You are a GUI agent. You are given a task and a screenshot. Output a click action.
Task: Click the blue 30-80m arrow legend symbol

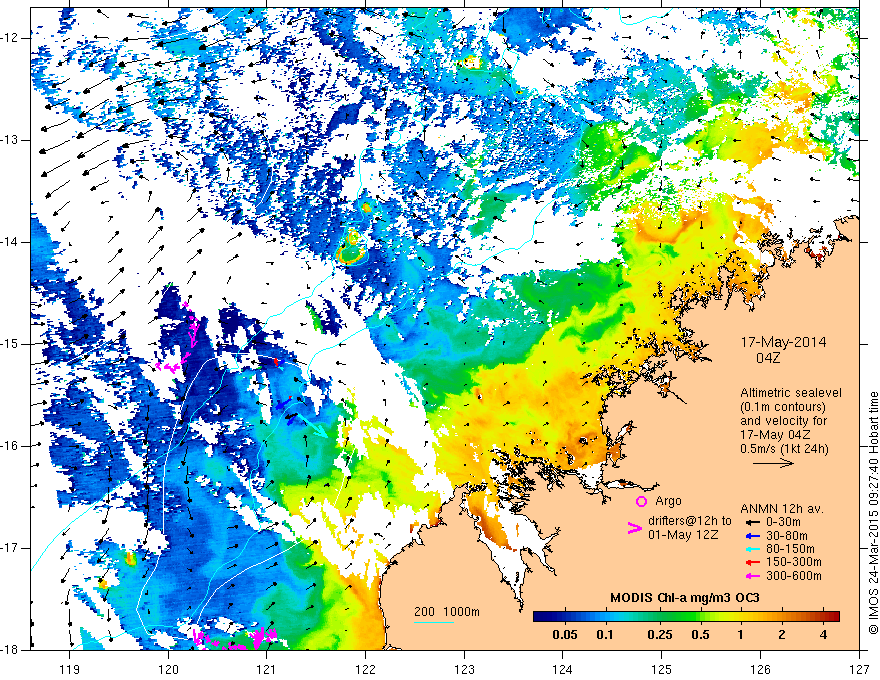752,536
